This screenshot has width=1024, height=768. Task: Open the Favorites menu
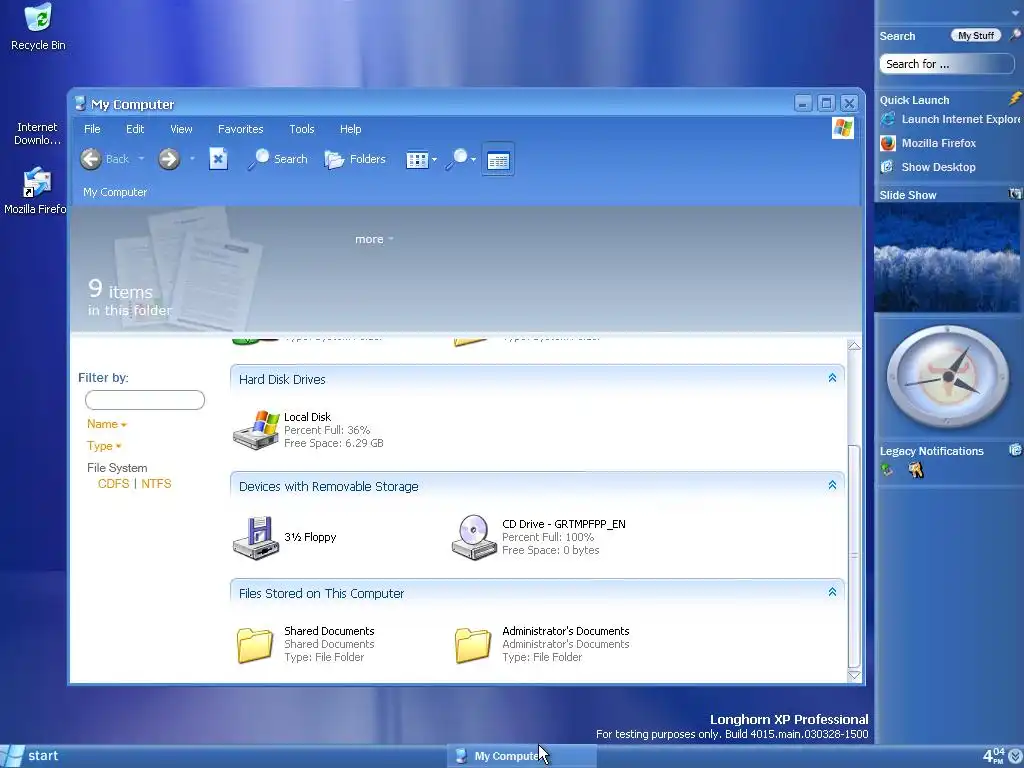pos(240,129)
